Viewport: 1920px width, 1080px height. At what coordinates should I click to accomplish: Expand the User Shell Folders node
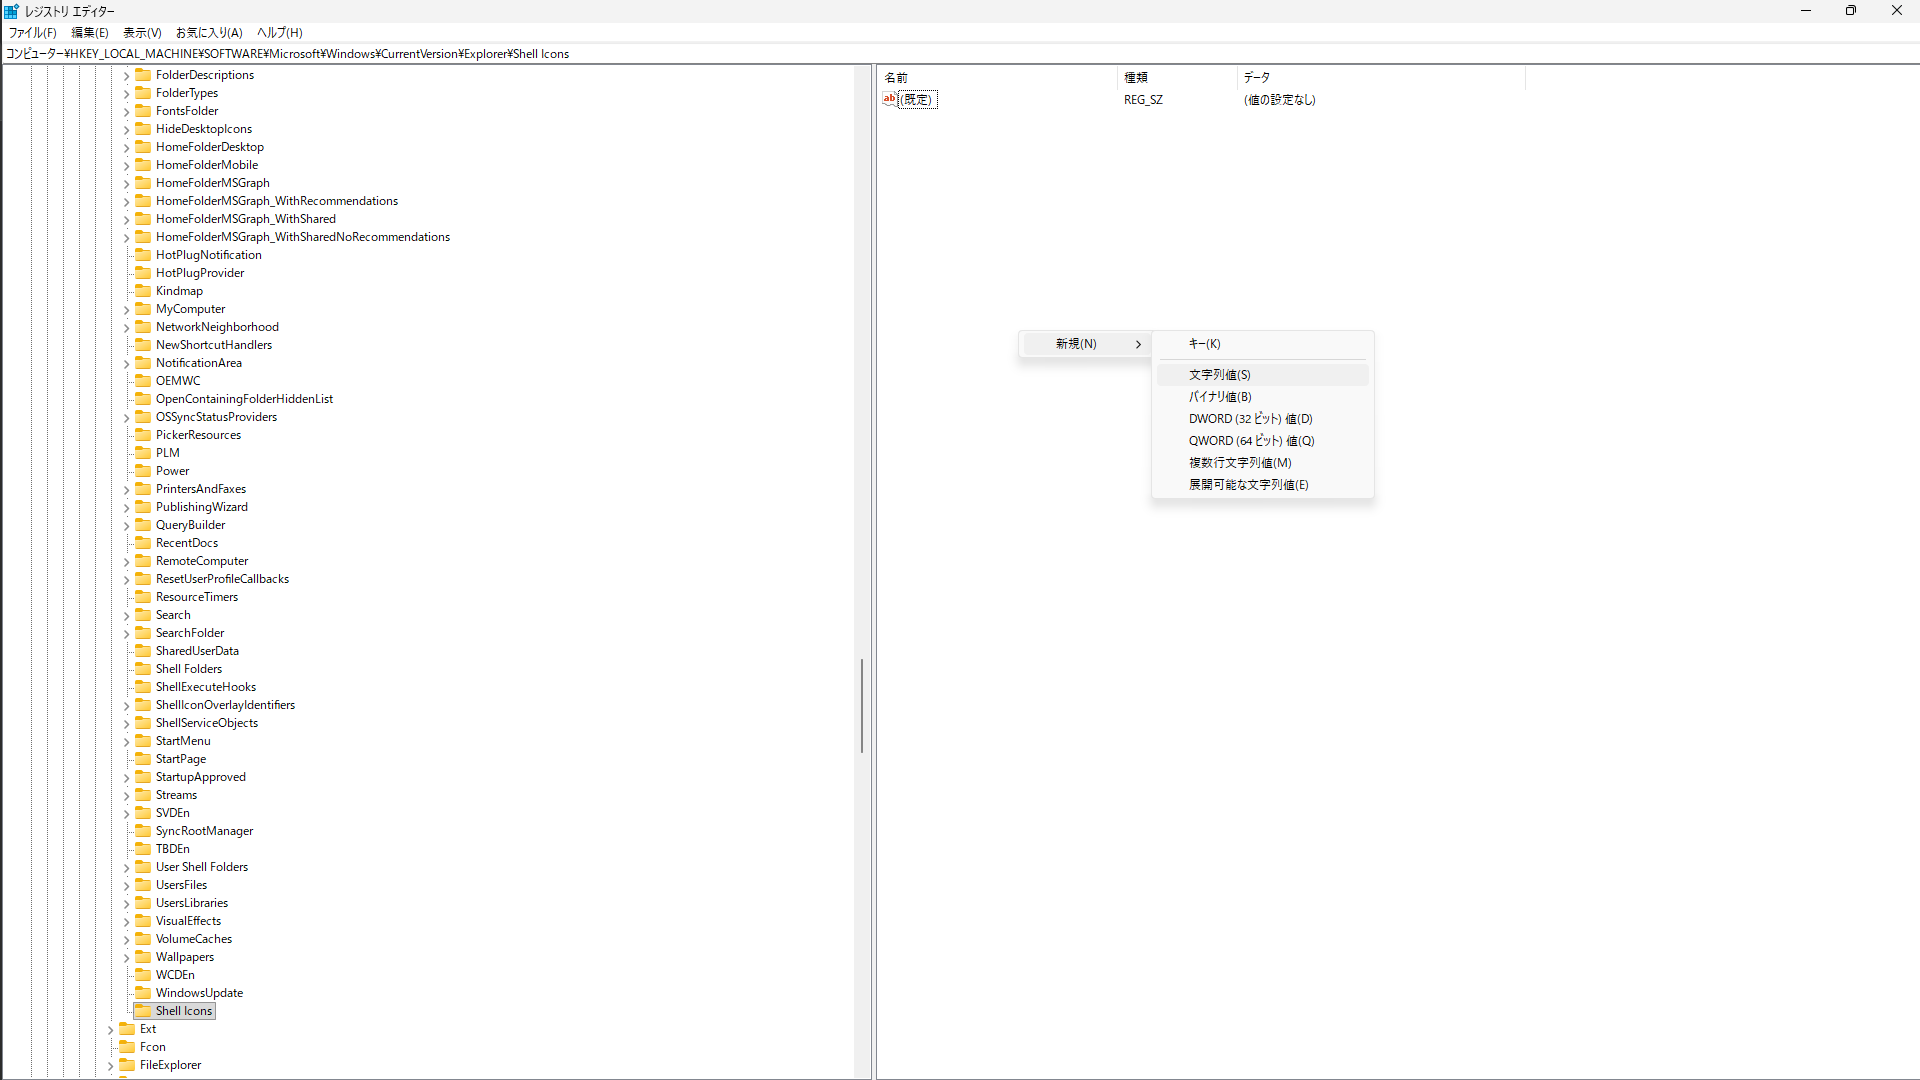click(127, 868)
